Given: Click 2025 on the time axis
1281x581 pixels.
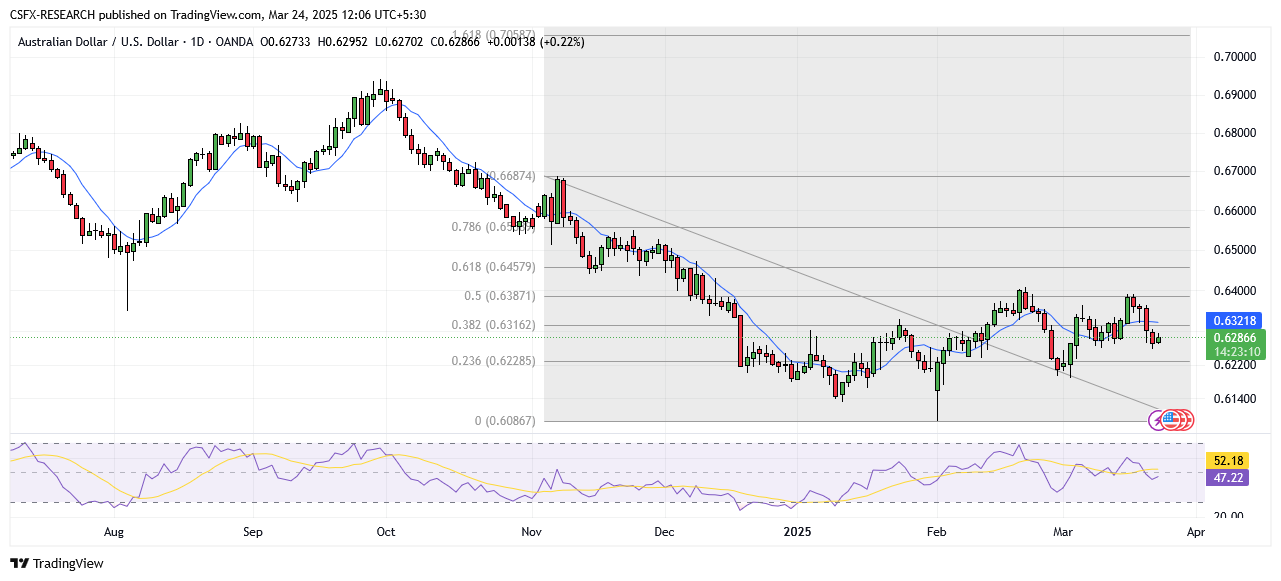Looking at the screenshot, I should coord(797,533).
